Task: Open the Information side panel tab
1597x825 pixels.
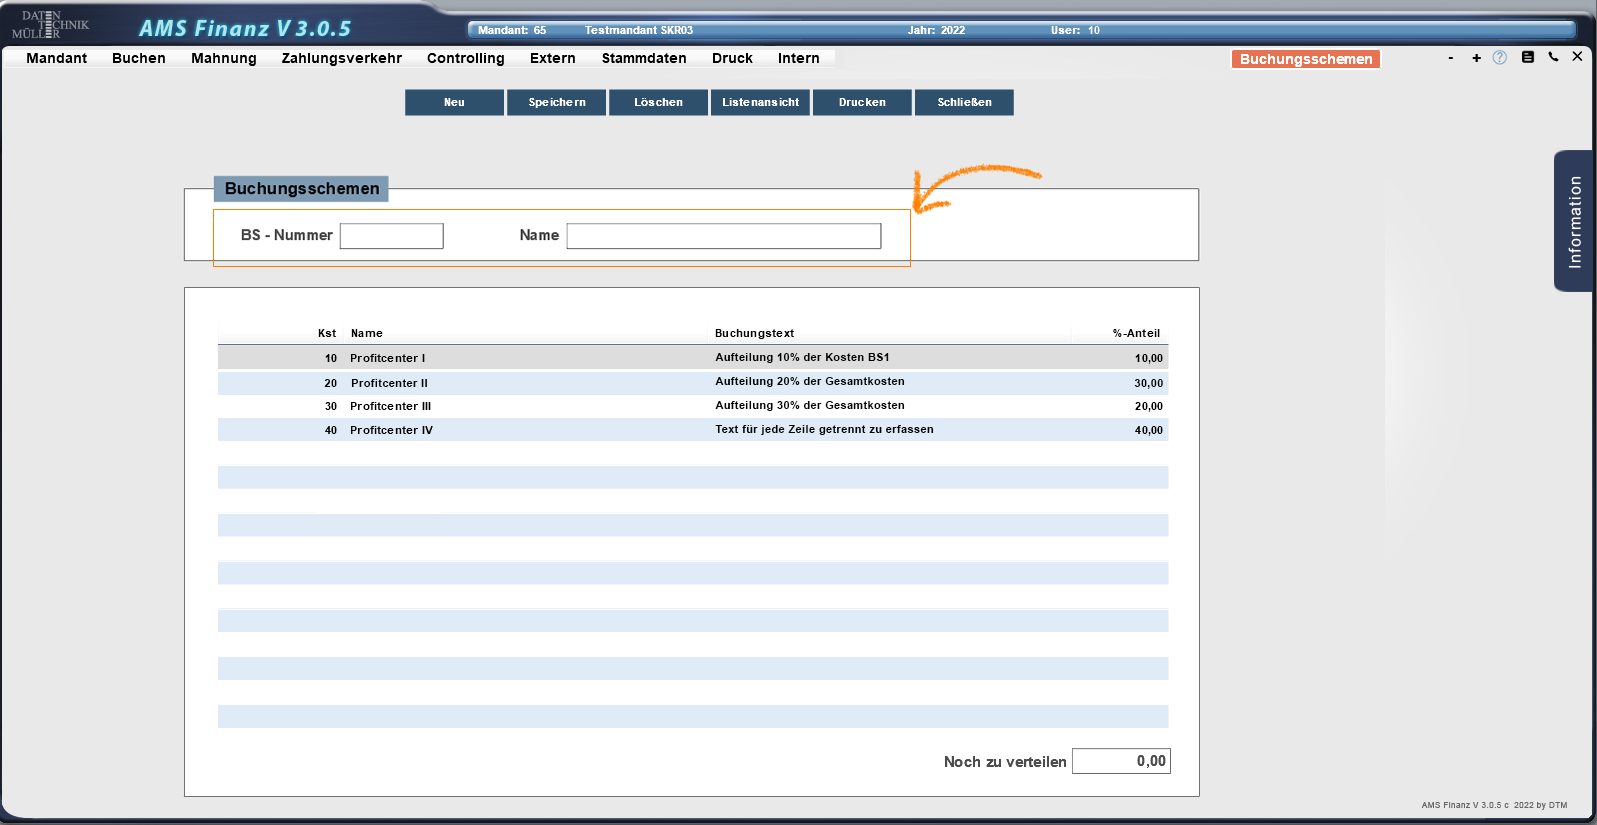Action: tap(1574, 221)
